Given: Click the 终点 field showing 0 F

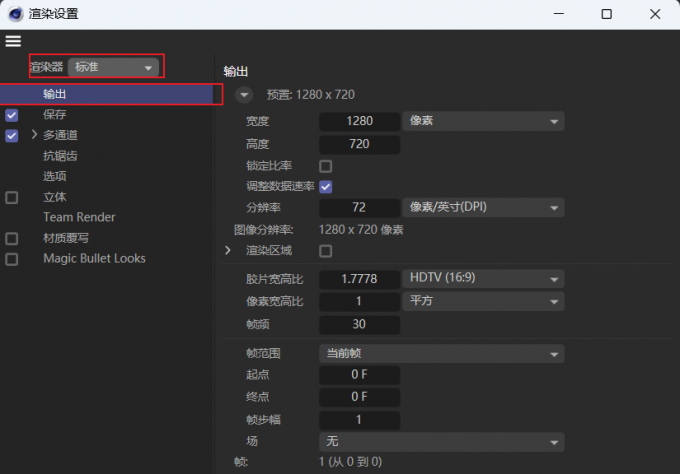Looking at the screenshot, I should [x=360, y=397].
